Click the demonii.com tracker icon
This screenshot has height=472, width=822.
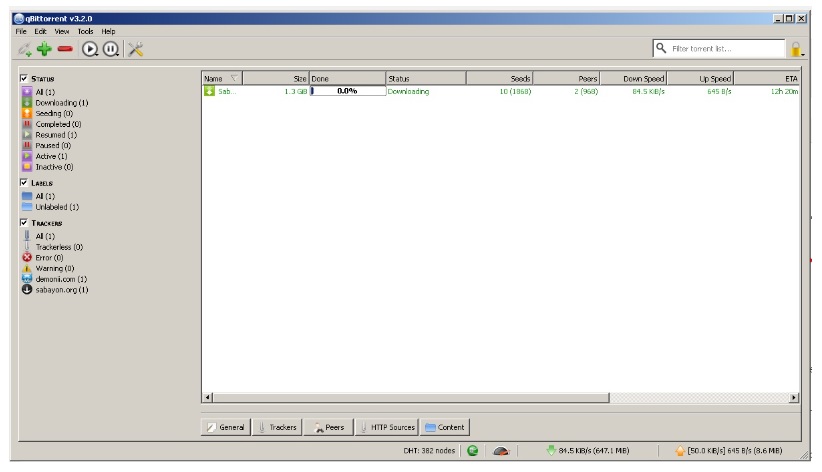pyautogui.click(x=27, y=279)
